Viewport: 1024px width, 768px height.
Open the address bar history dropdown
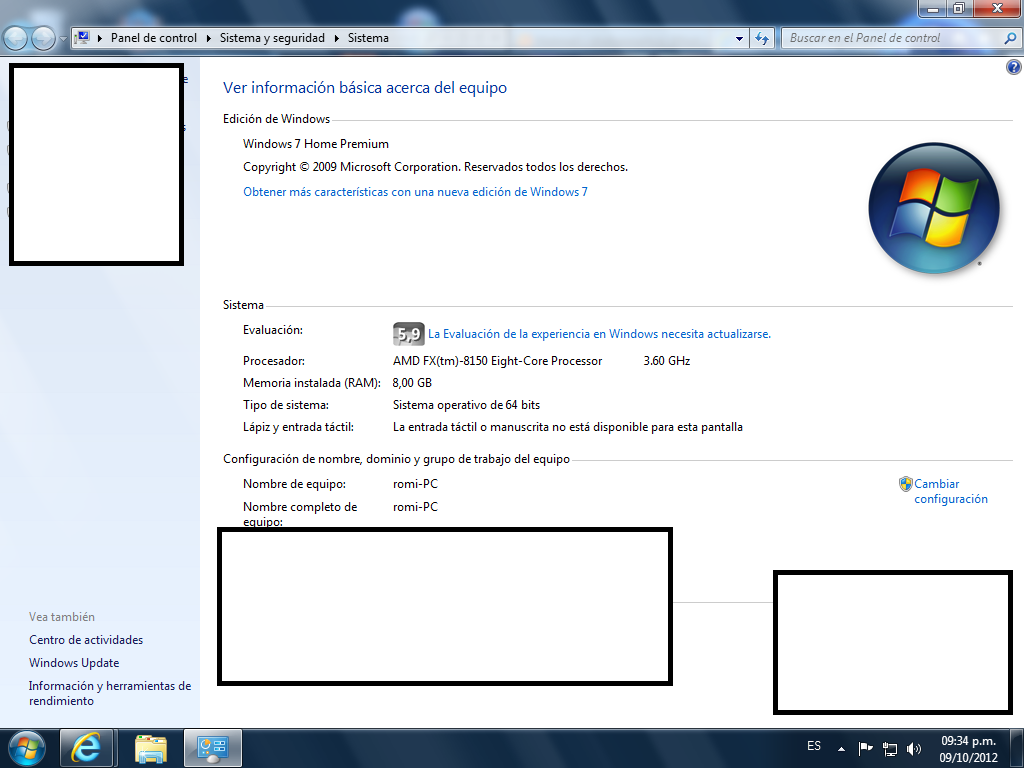tap(739, 39)
